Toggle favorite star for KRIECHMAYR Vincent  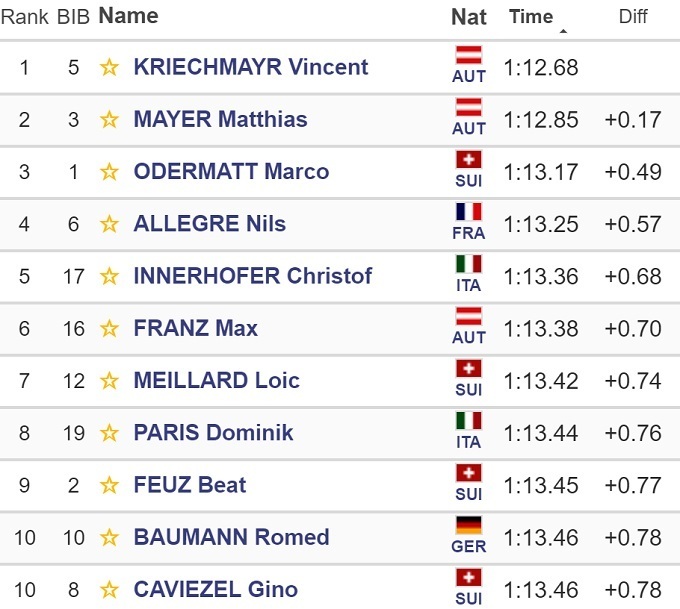tap(109, 68)
